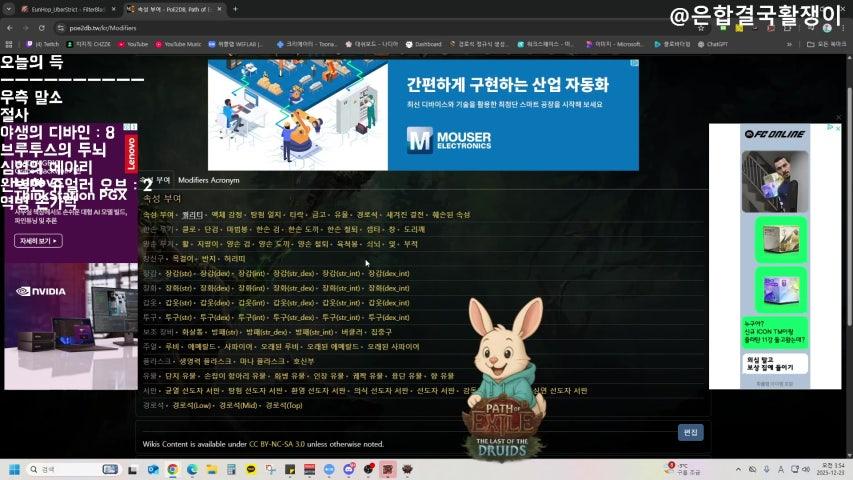Image resolution: width=853 pixels, height=480 pixels.
Task: Open the 갑옷(int) modifiers link
Action: click(x=251, y=303)
